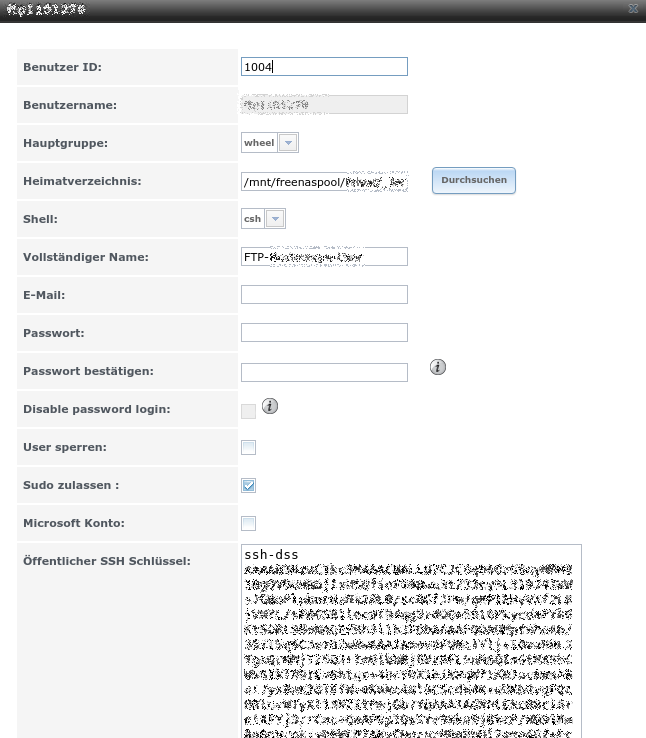
Task: Click inside the Öffentlicher SSH Schlüssel textarea
Action: pos(410,640)
